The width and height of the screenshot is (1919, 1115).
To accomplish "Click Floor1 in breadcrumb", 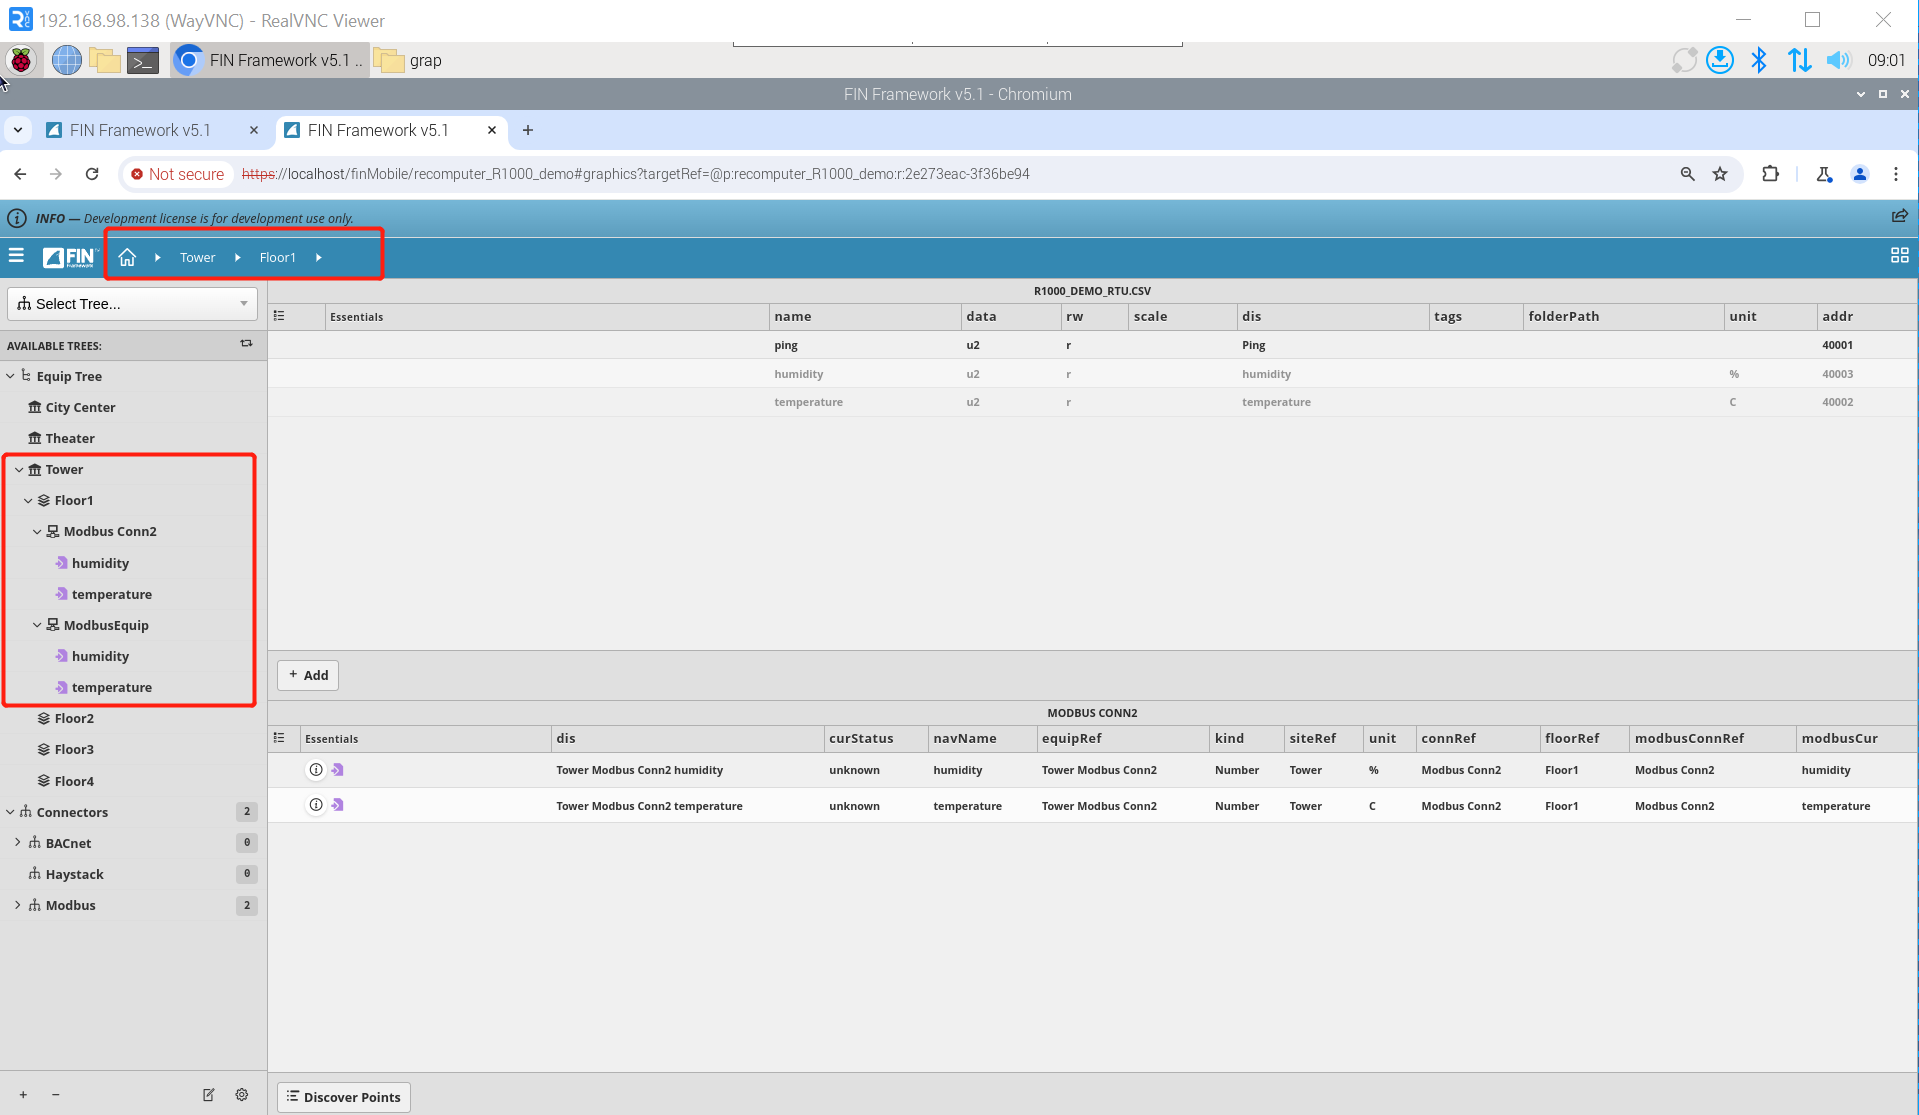I will tap(277, 257).
